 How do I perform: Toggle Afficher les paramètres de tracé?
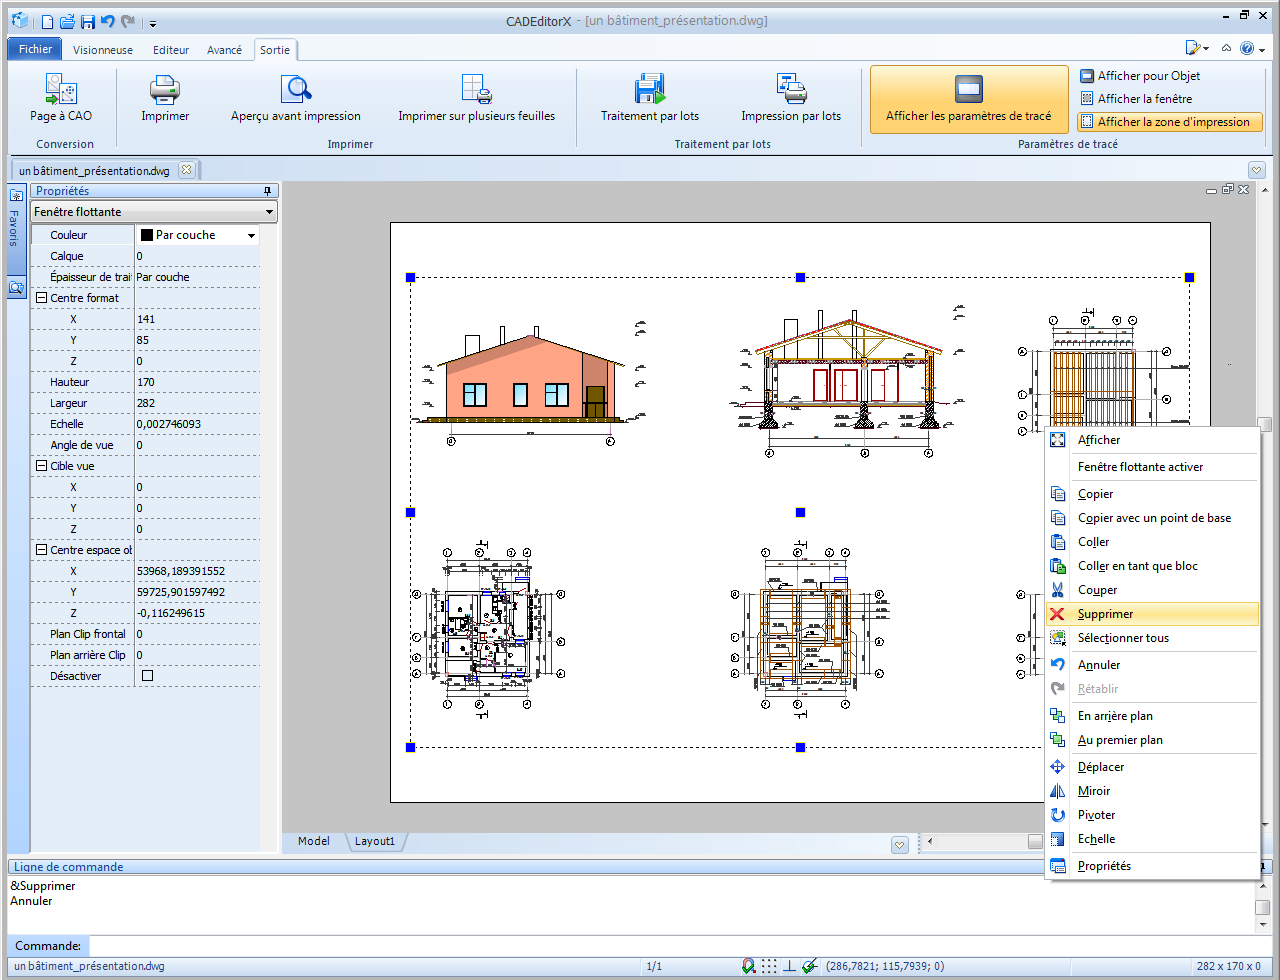point(968,99)
